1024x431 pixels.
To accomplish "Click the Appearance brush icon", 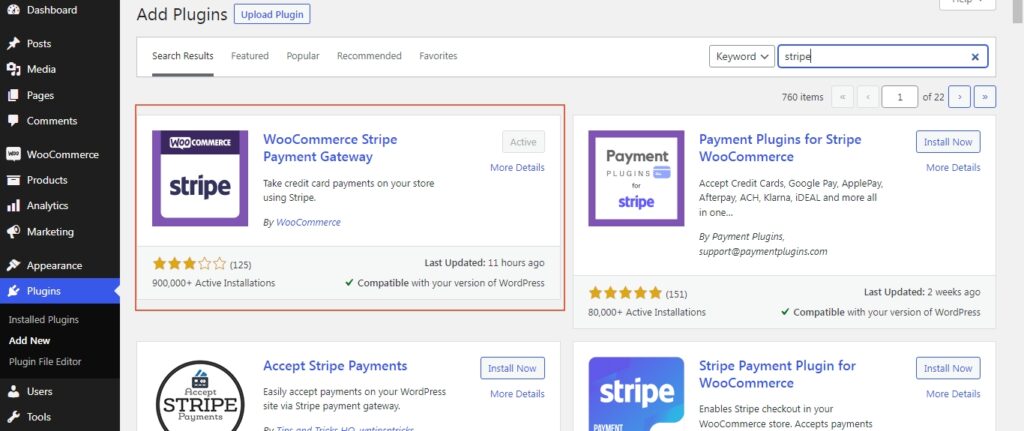I will (x=13, y=266).
